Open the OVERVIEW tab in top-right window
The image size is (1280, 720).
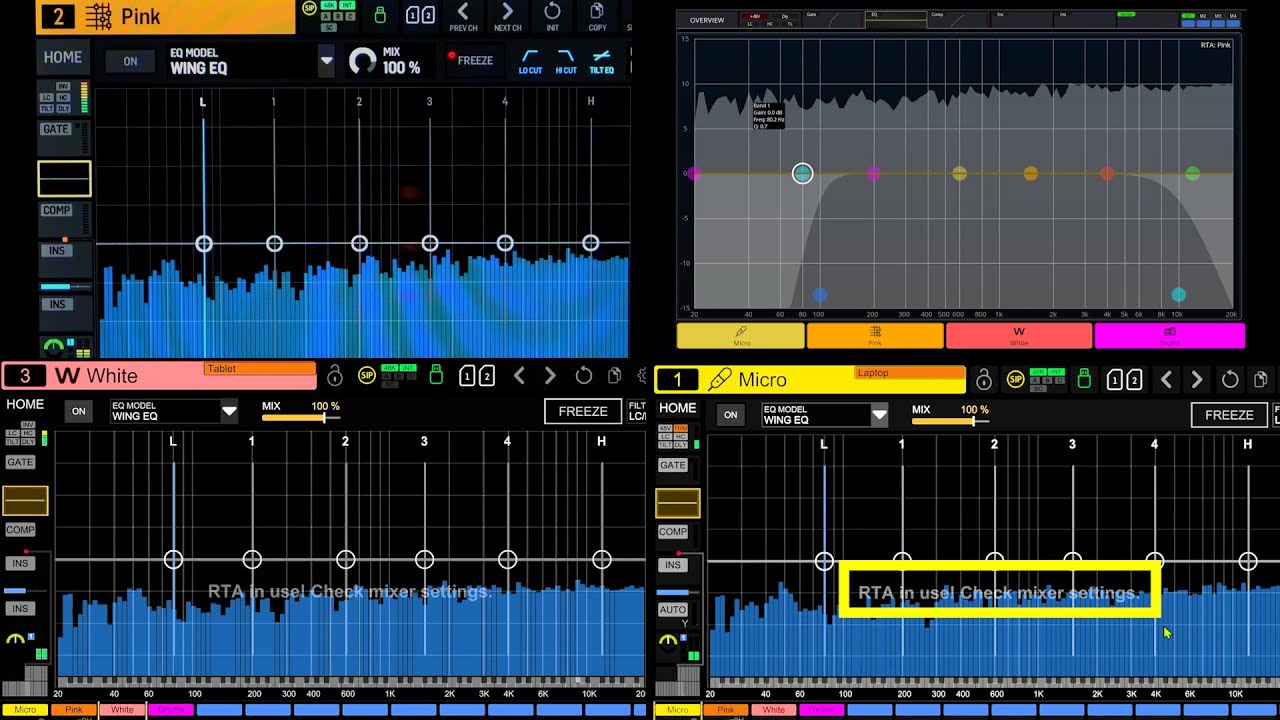pyautogui.click(x=707, y=20)
